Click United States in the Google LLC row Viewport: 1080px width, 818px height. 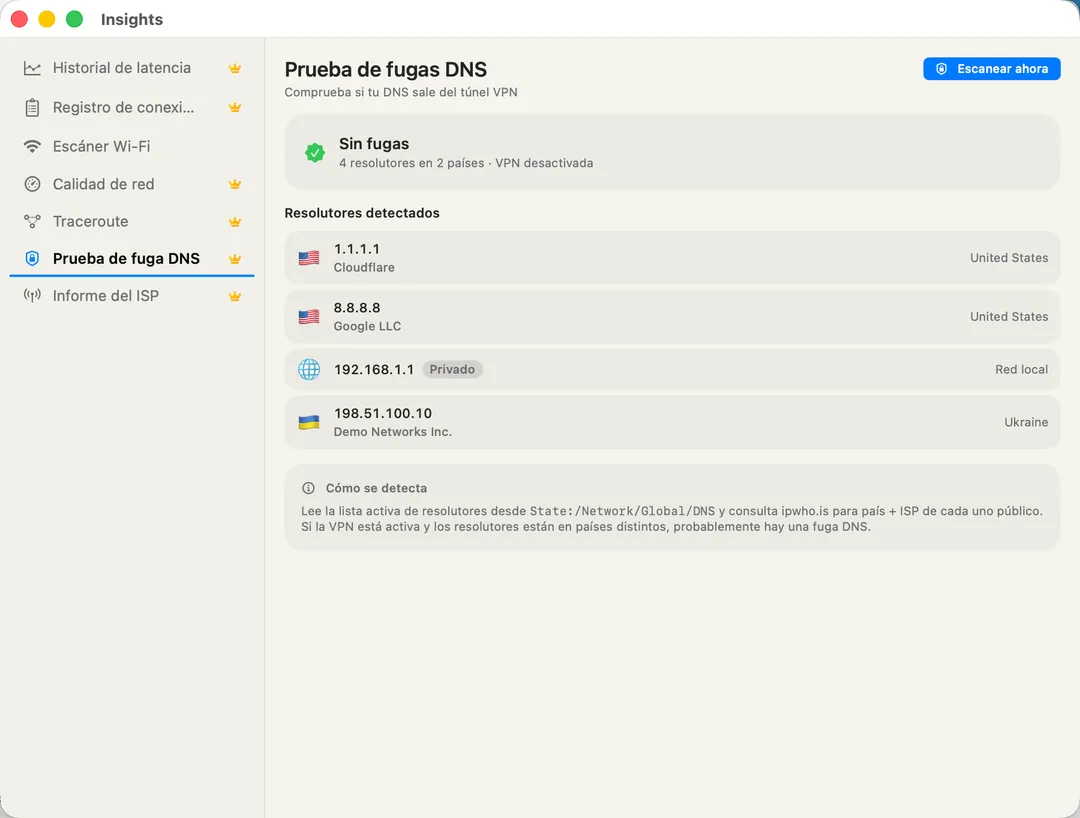click(1009, 317)
